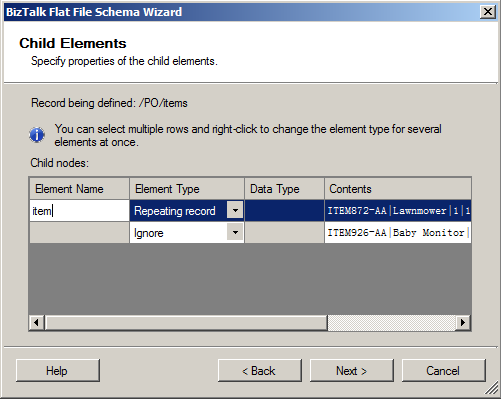
Task: Proceed with the Next > button
Action: click(x=352, y=371)
